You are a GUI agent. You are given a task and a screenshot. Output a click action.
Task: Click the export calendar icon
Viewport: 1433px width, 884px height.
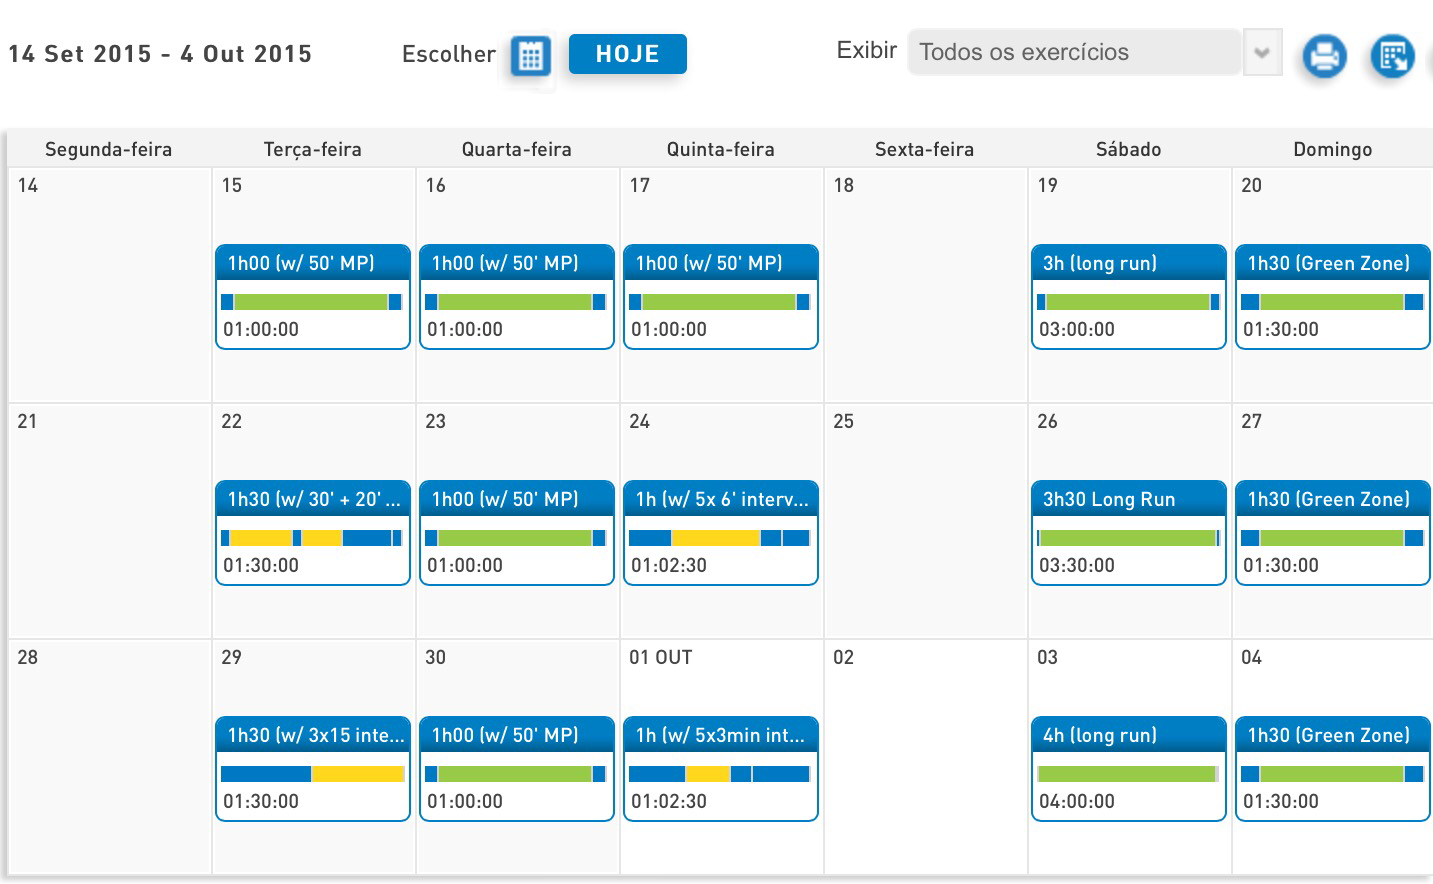(x=1392, y=56)
